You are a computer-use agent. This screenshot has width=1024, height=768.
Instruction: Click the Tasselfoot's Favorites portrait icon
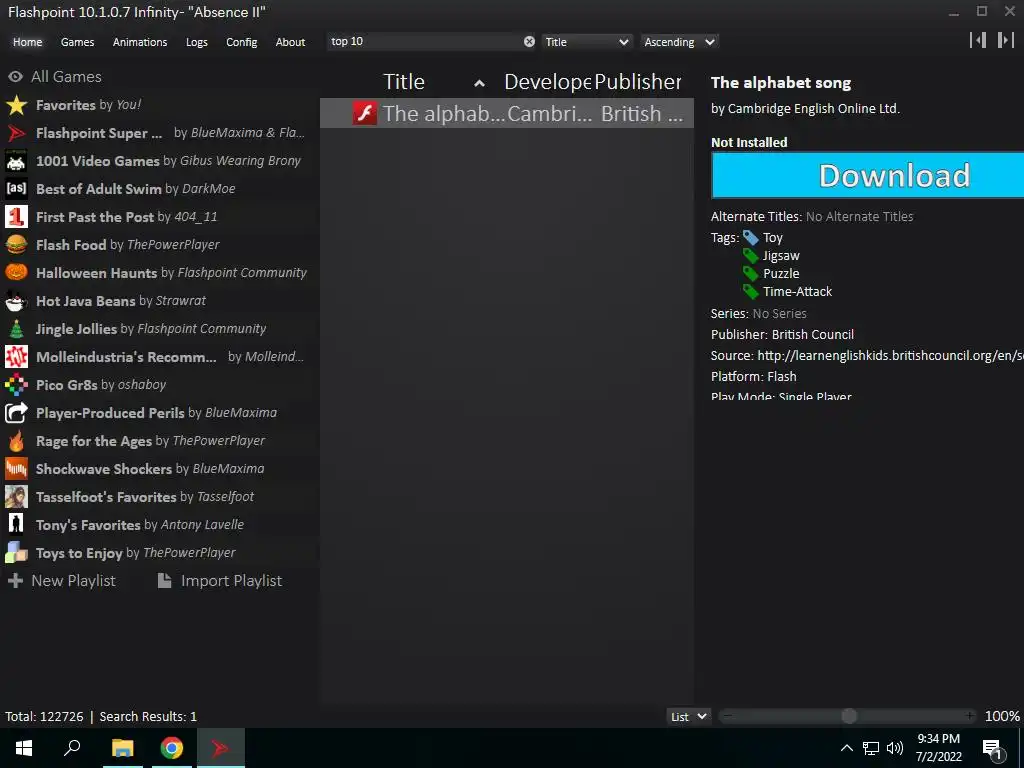point(16,496)
